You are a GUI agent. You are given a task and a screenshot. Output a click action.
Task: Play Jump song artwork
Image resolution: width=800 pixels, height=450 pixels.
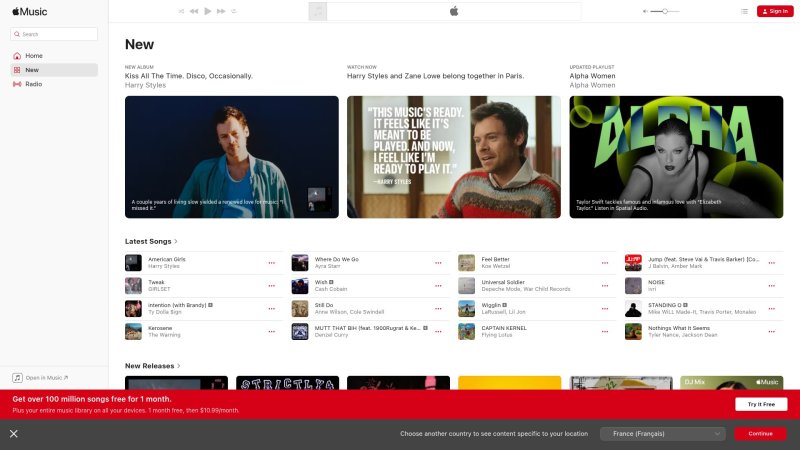[x=633, y=263]
